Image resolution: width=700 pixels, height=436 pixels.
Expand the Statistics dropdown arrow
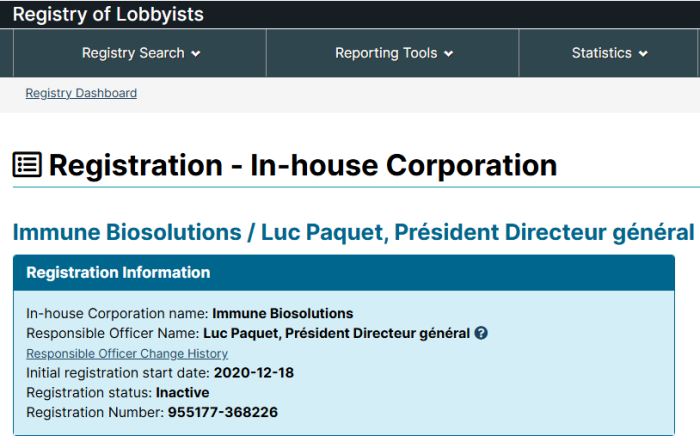643,54
